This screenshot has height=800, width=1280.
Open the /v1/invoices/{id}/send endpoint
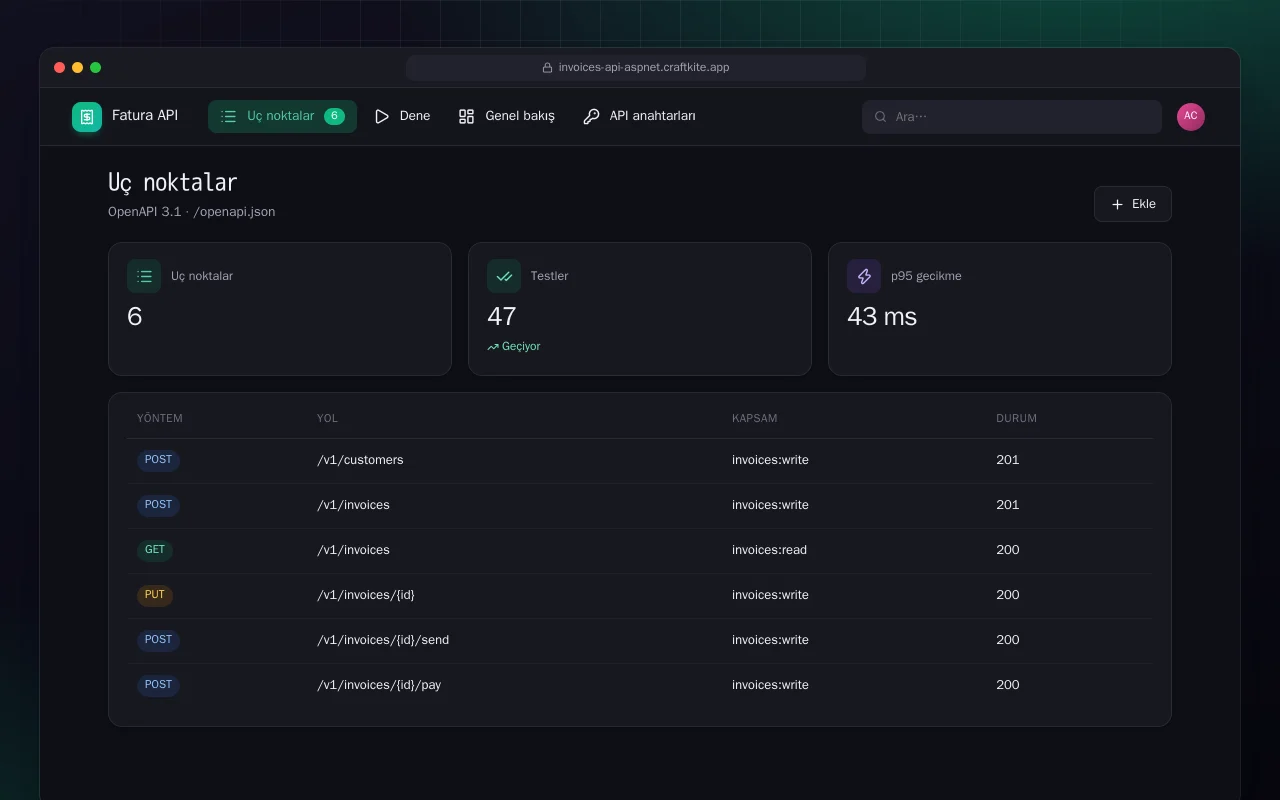pos(383,640)
